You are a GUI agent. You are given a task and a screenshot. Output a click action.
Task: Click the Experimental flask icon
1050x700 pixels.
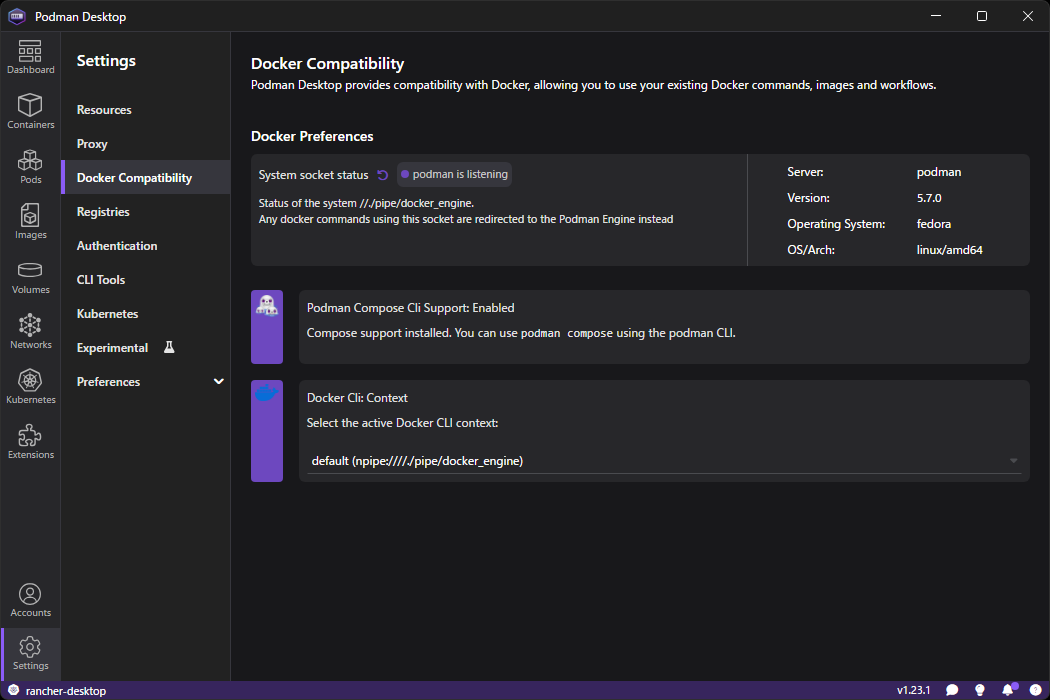pos(169,347)
